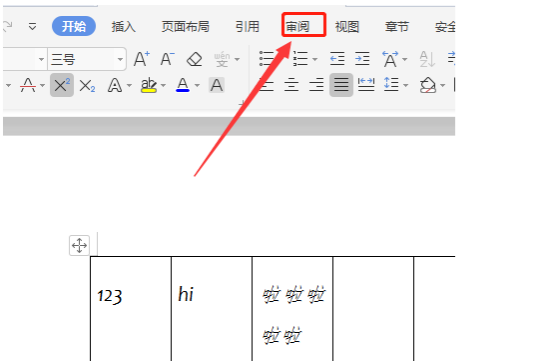Toggle the justify alignment button
The height and width of the screenshot is (364, 554).
pos(341,85)
